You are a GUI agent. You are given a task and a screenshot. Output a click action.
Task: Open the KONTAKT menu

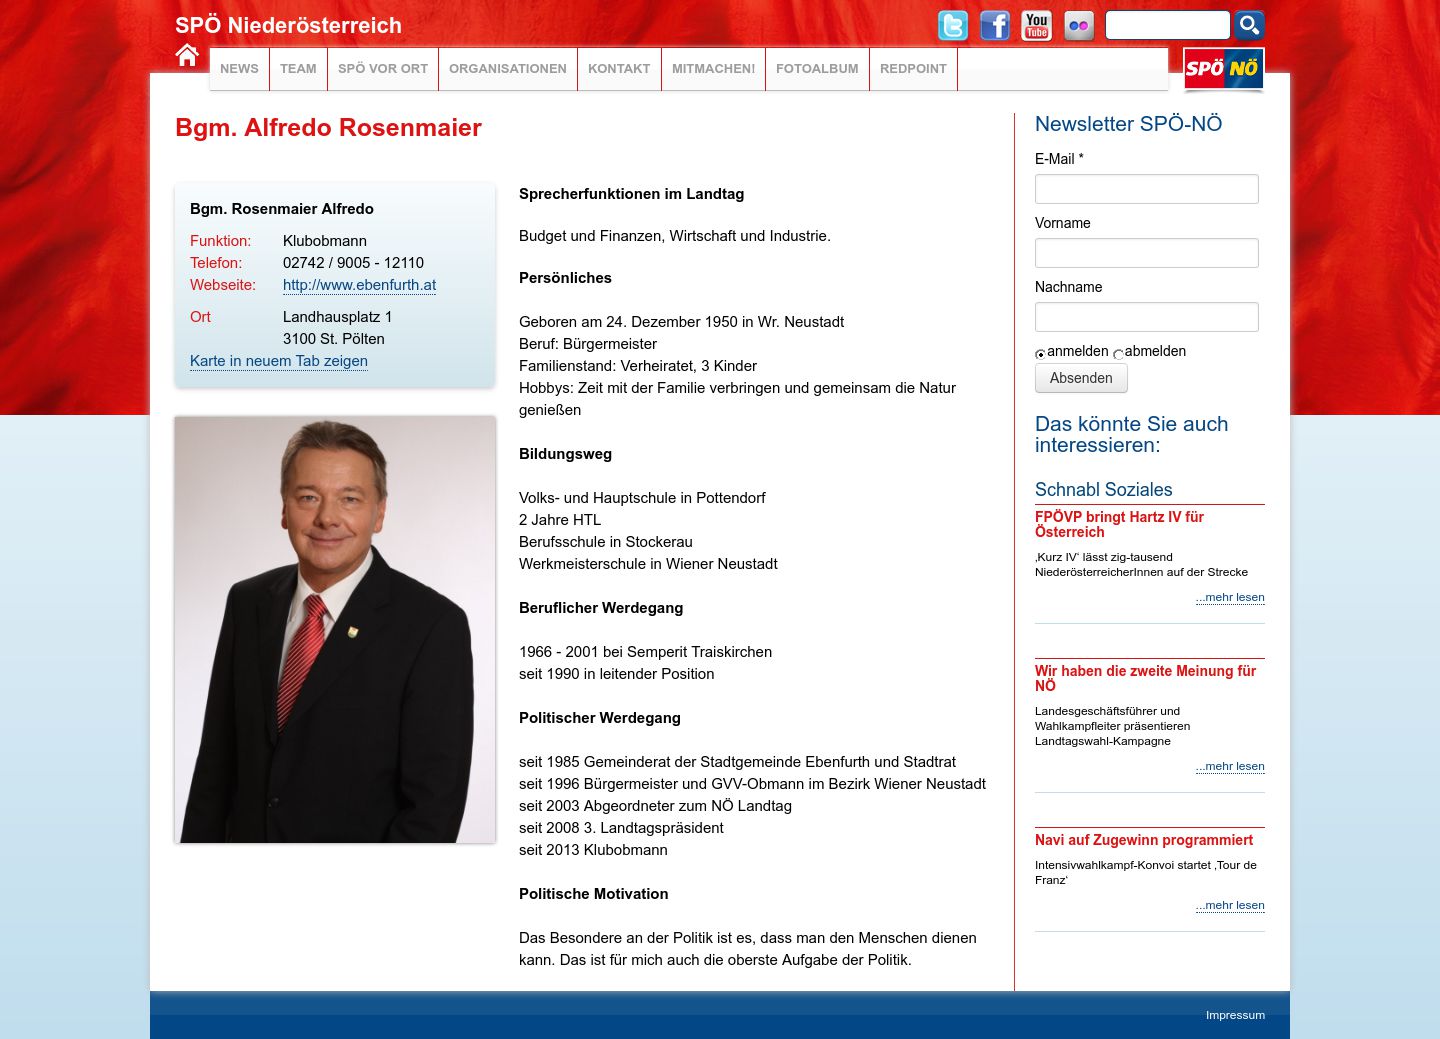[619, 69]
